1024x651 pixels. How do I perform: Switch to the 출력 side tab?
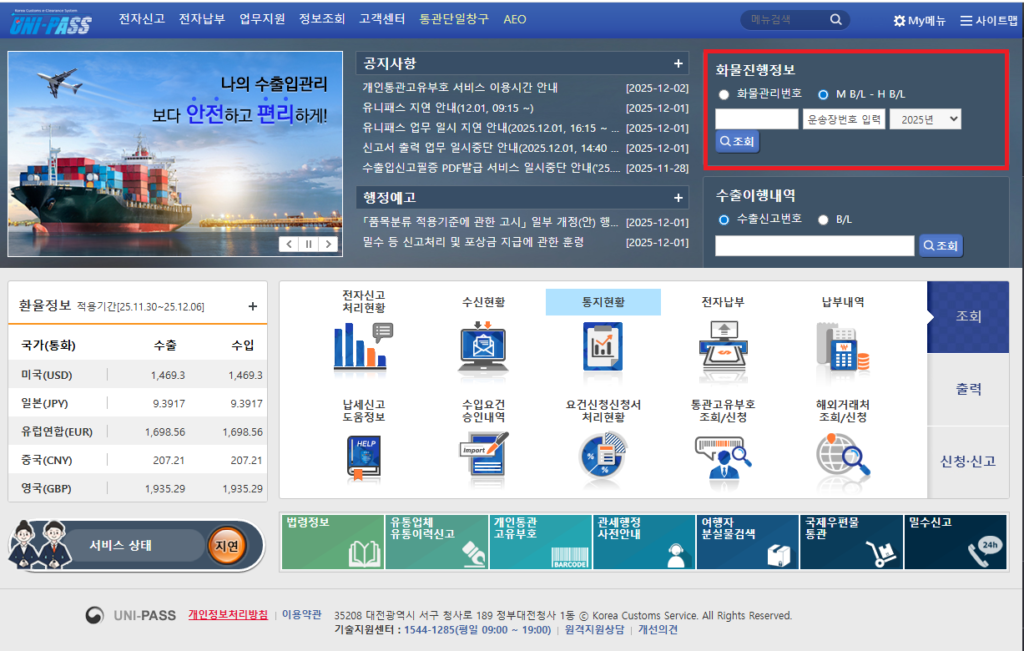(x=968, y=389)
